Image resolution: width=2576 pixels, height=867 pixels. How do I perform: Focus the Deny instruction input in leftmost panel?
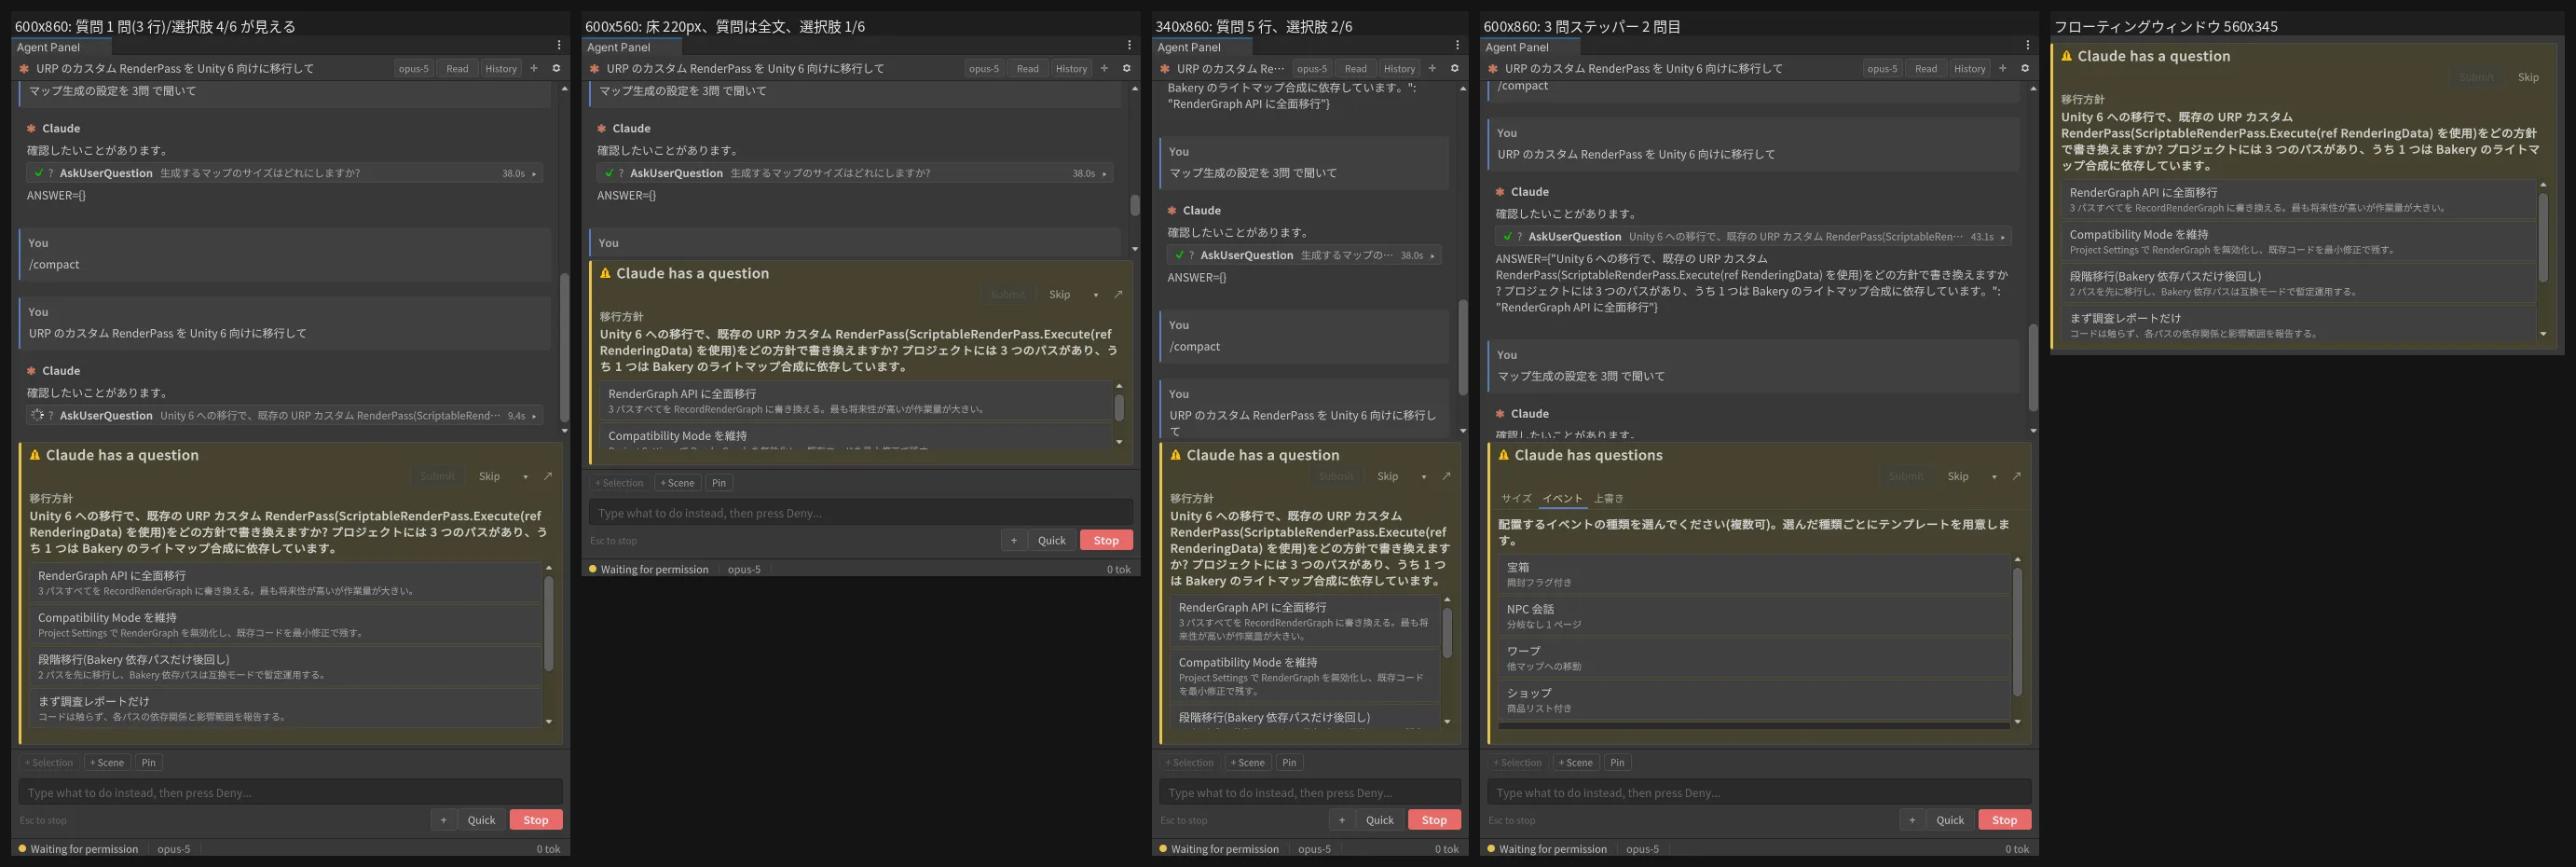(x=290, y=793)
